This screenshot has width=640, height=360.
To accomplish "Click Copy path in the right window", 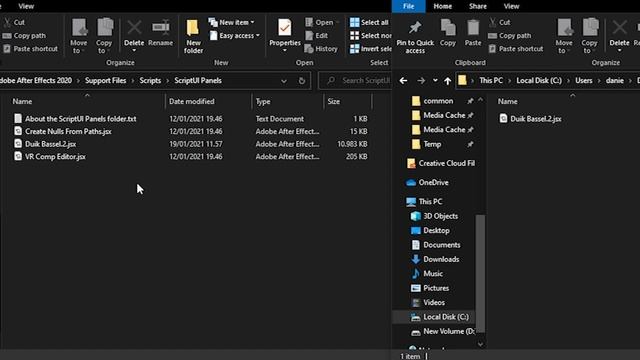I will (x=509, y=36).
